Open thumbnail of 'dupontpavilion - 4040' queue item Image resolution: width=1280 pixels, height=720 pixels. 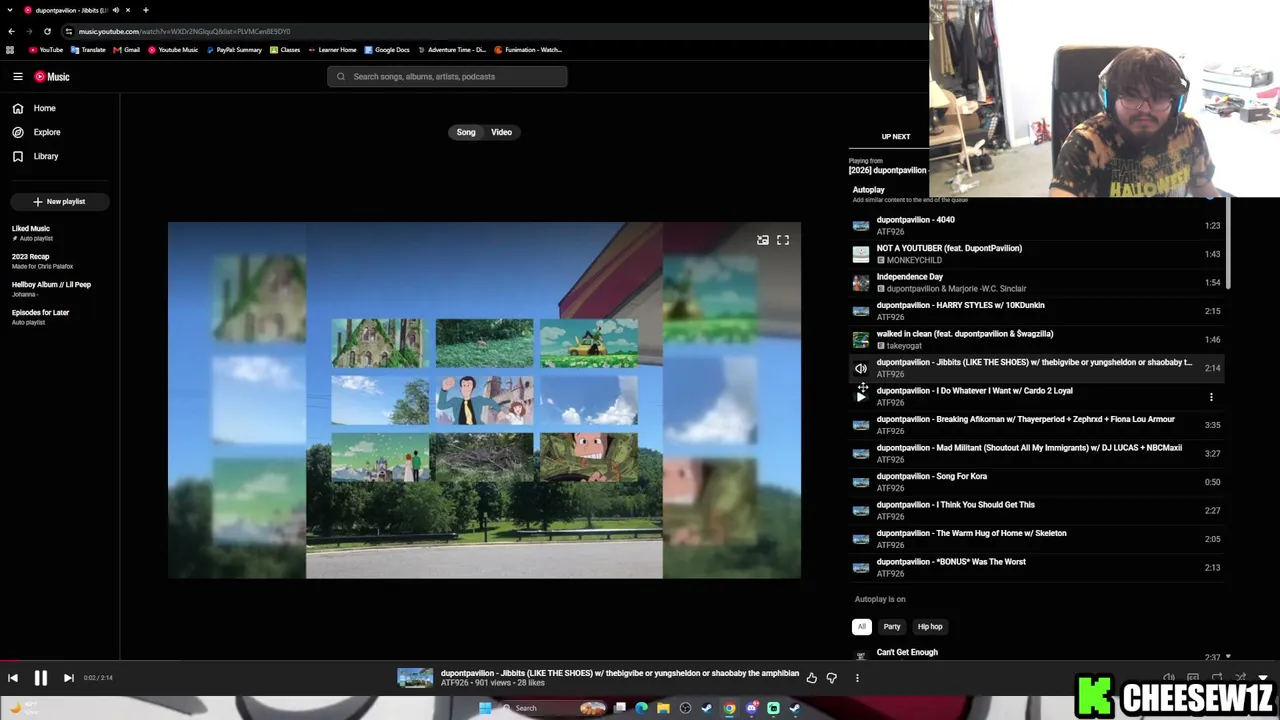pyautogui.click(x=861, y=226)
